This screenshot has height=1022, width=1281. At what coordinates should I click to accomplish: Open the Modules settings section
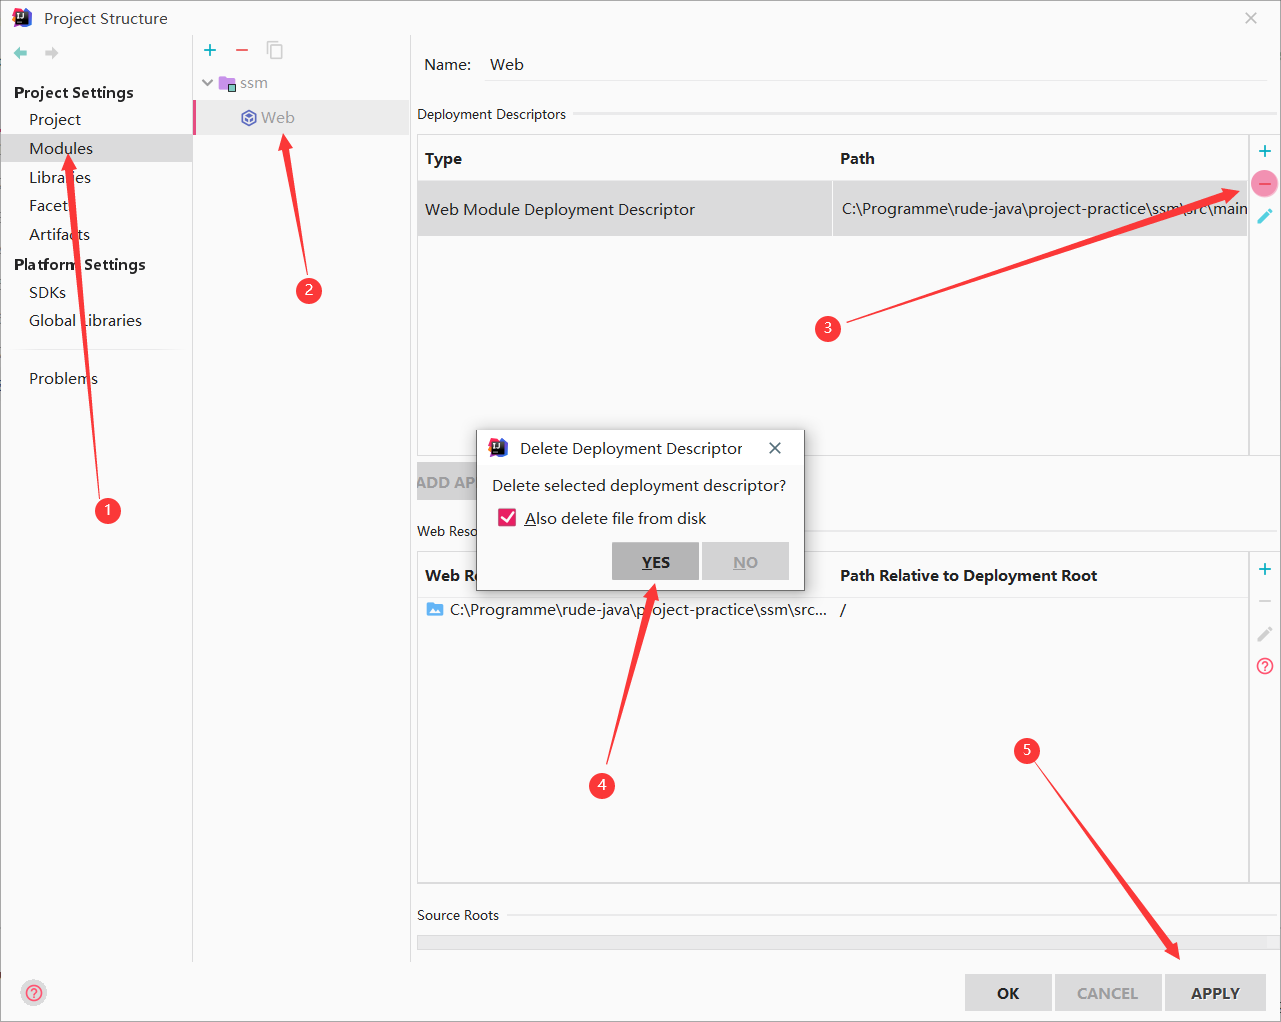point(61,148)
